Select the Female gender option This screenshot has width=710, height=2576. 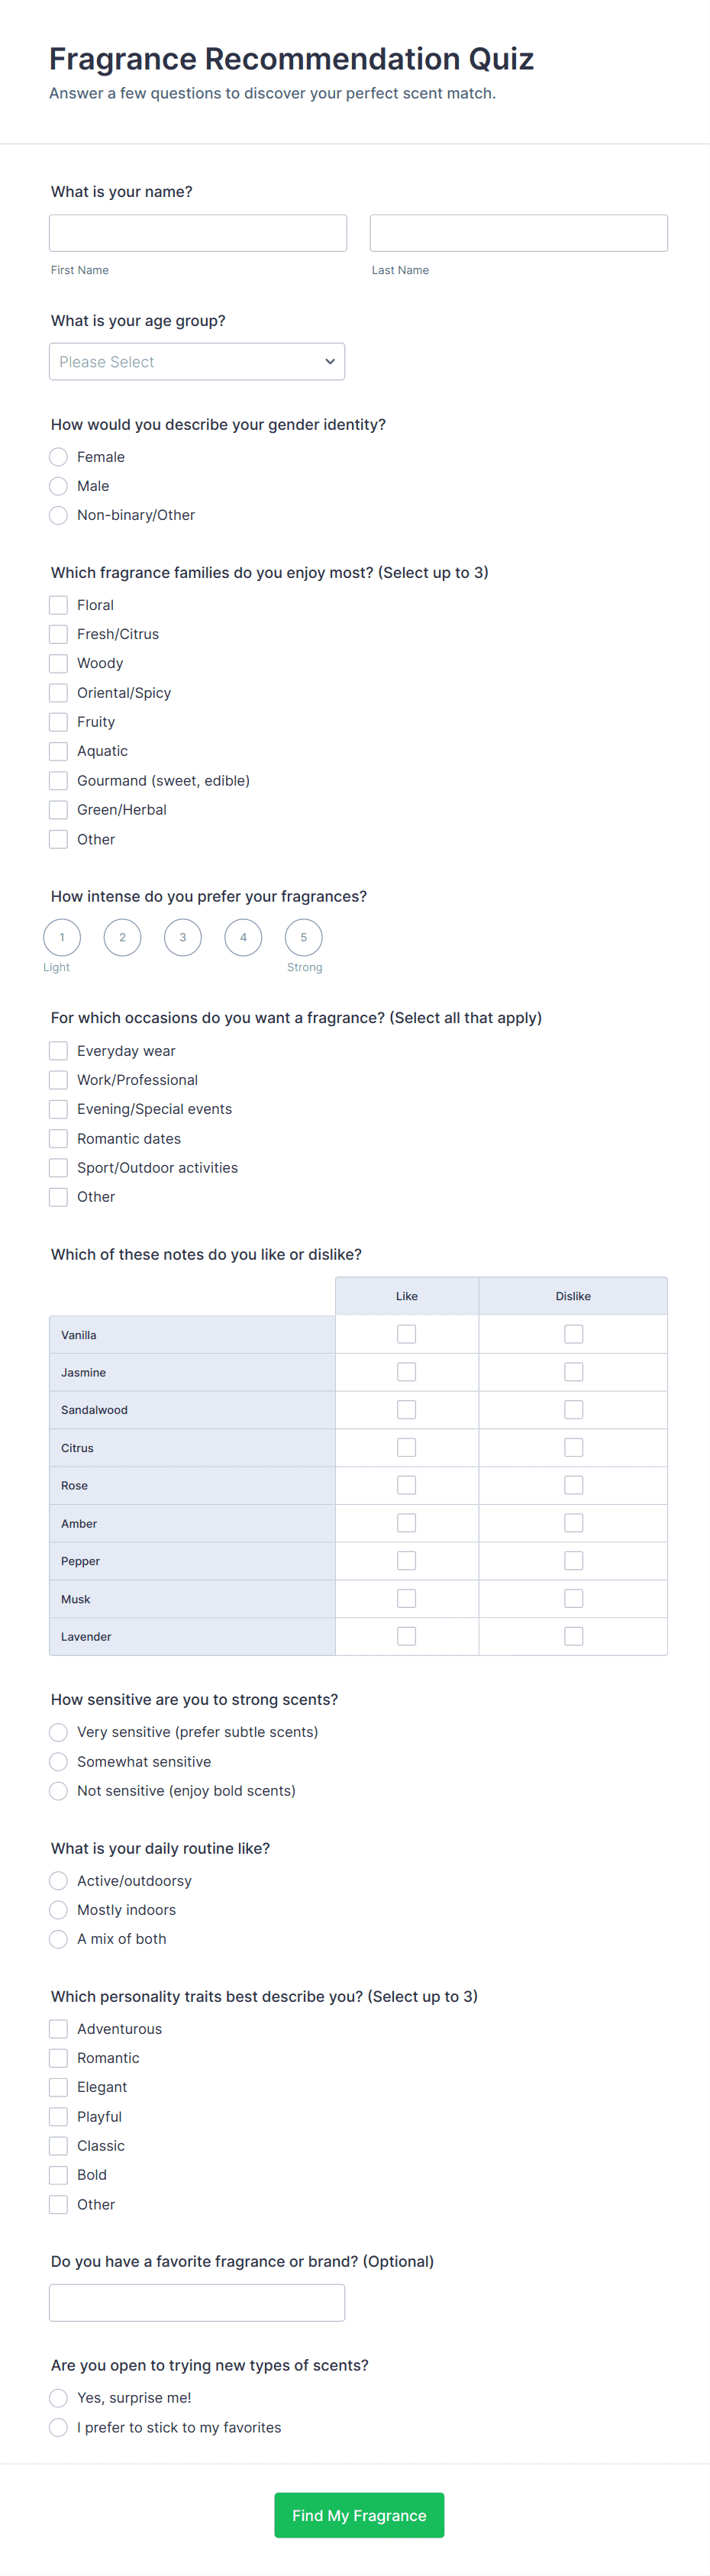click(x=59, y=457)
